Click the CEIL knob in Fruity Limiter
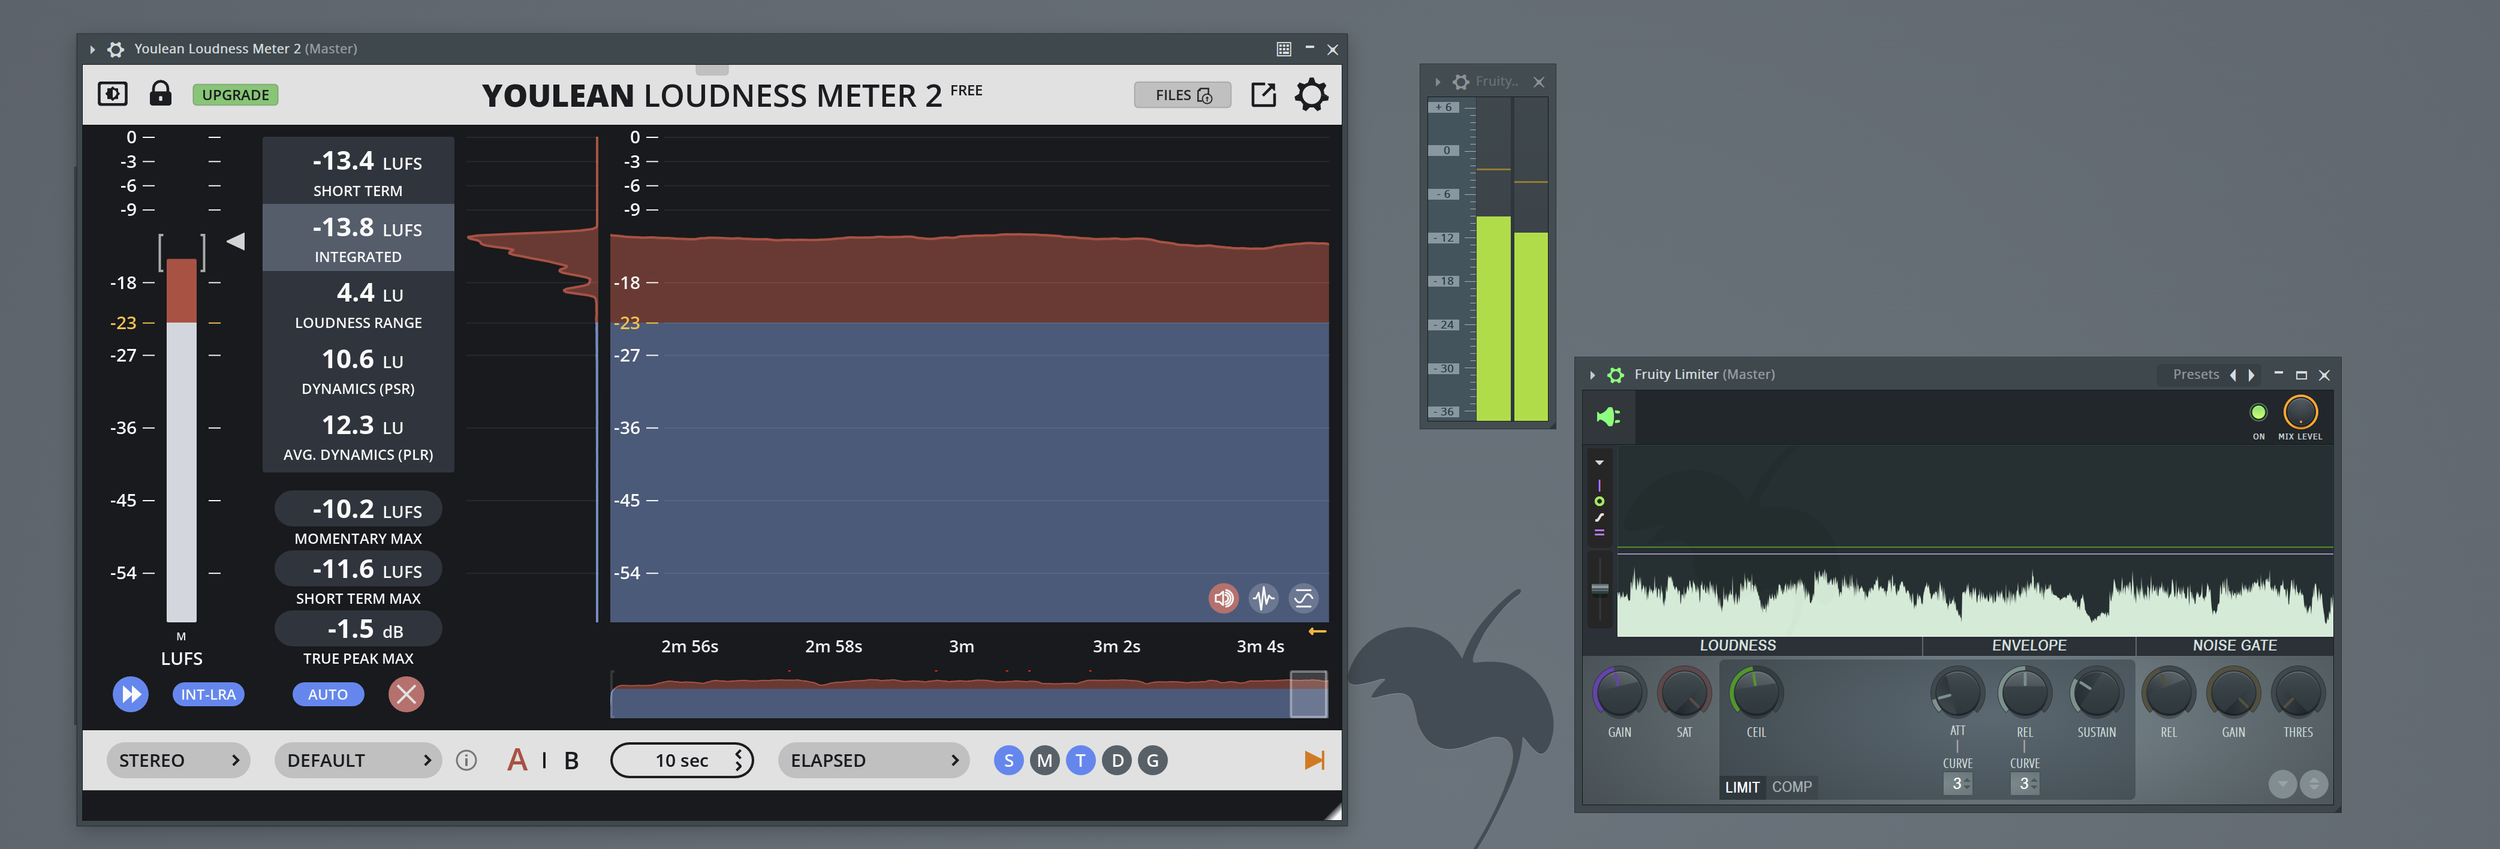Image resolution: width=2500 pixels, height=849 pixels. click(x=1755, y=693)
